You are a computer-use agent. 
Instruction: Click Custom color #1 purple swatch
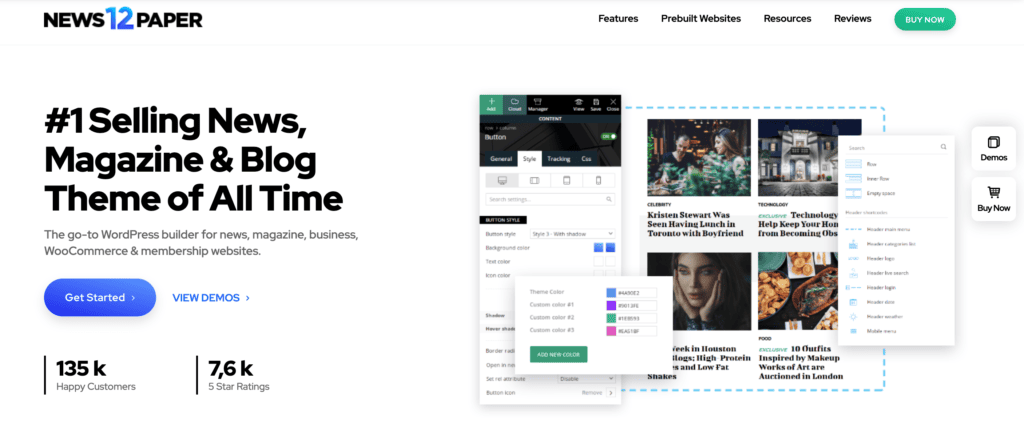(x=611, y=306)
